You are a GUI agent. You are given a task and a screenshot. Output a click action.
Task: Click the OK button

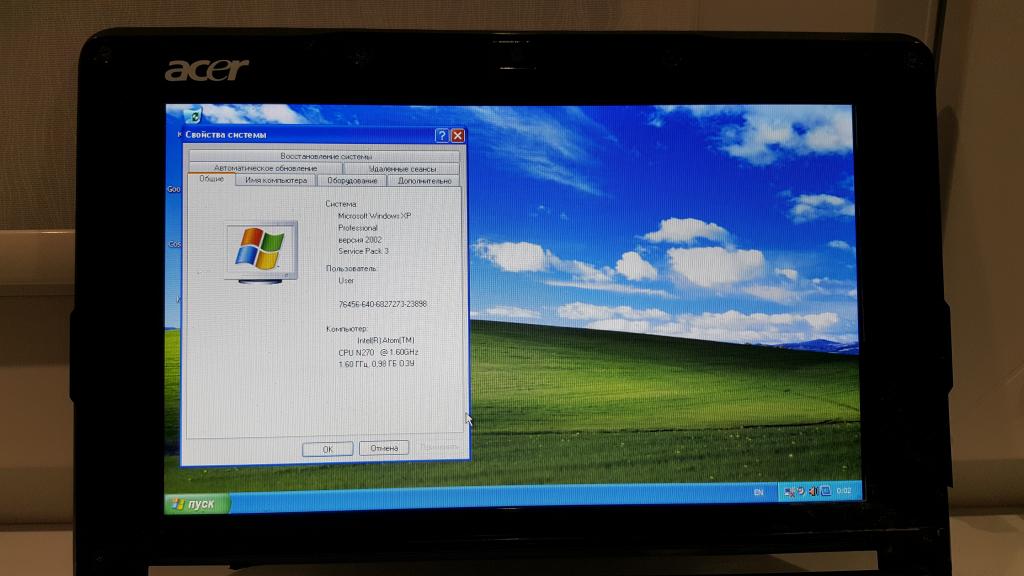click(x=328, y=449)
